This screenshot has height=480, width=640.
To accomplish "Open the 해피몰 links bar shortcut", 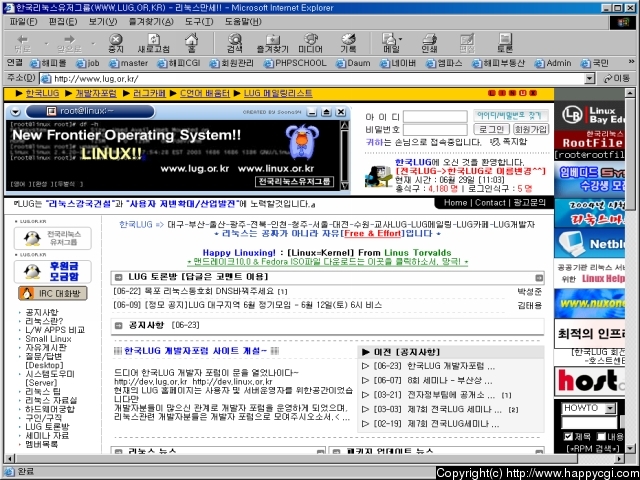I will point(49,63).
